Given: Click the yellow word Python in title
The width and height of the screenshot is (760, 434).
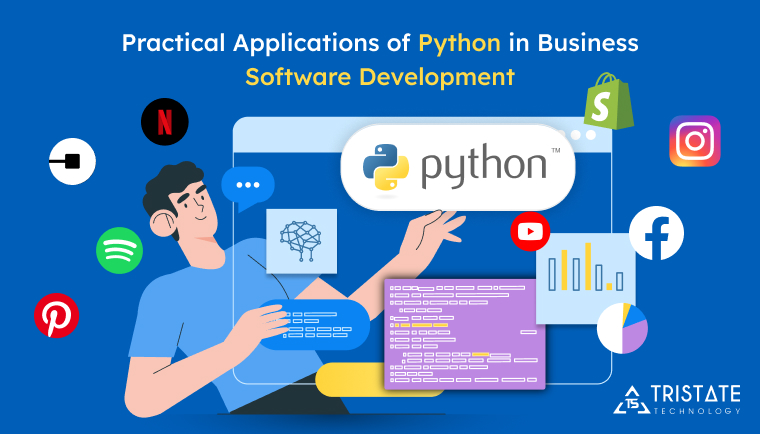Looking at the screenshot, I should pos(459,44).
